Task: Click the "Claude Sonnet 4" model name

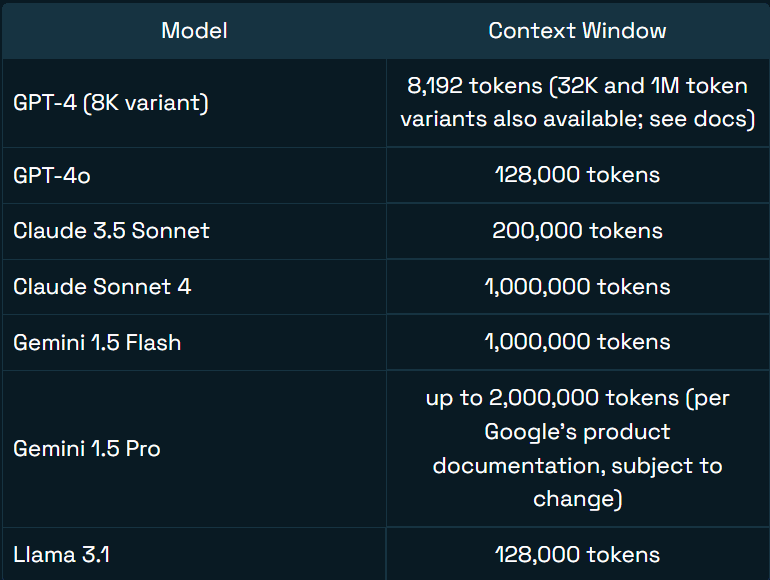Action: tap(102, 287)
